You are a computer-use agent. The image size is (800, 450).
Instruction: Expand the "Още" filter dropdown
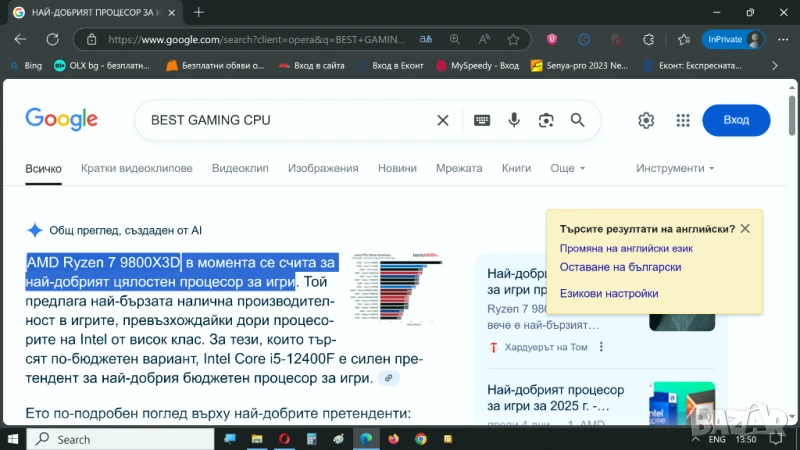point(567,168)
